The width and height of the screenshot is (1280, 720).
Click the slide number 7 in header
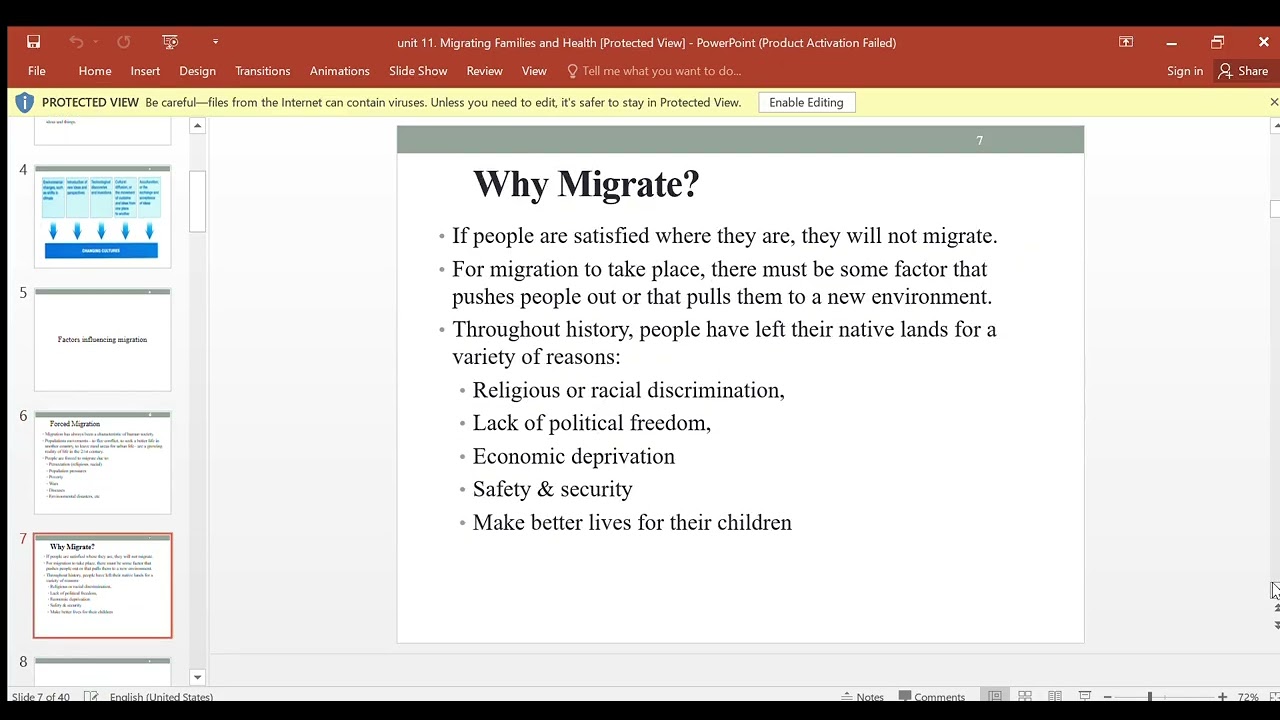click(x=980, y=141)
